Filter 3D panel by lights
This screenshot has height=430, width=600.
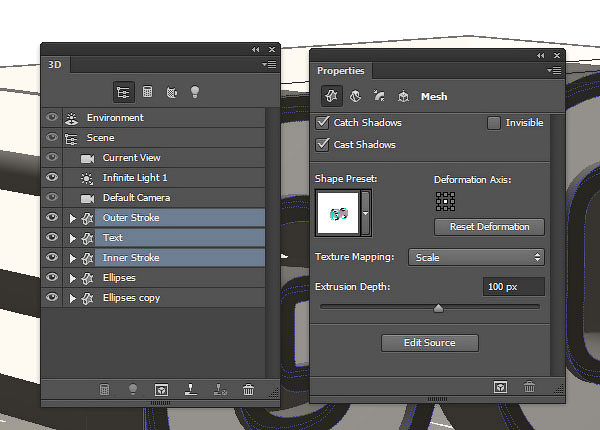point(195,92)
